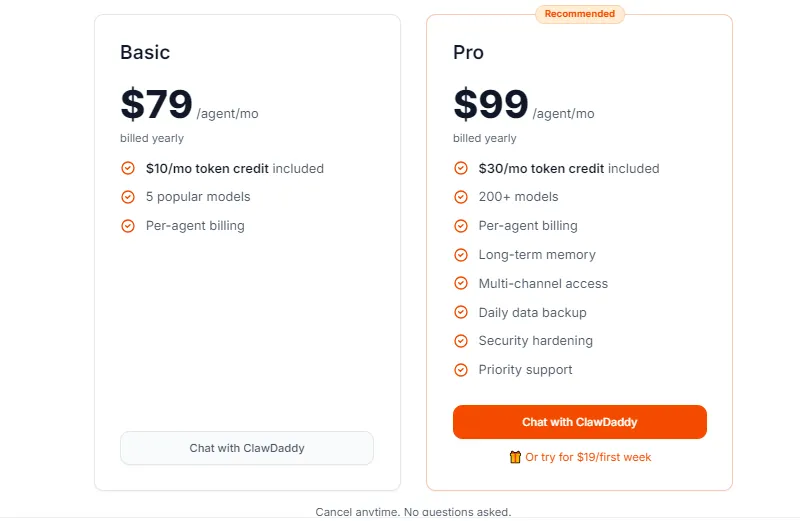Click checkmark icon beside $30/mo token credit
Screen dimensions: 800x521
tap(461, 169)
